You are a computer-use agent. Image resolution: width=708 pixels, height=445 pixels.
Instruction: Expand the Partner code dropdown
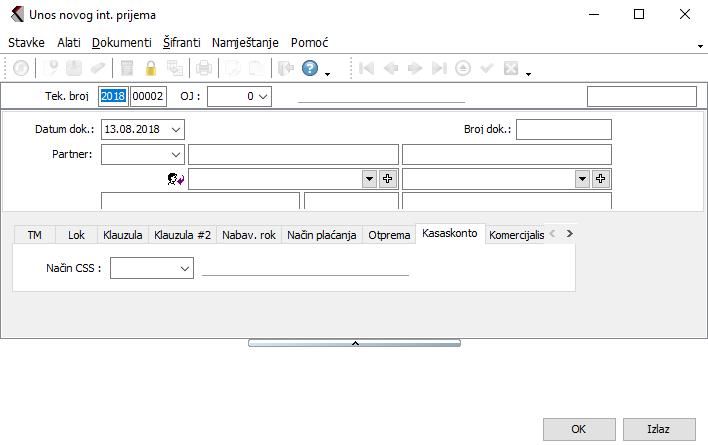point(176,154)
